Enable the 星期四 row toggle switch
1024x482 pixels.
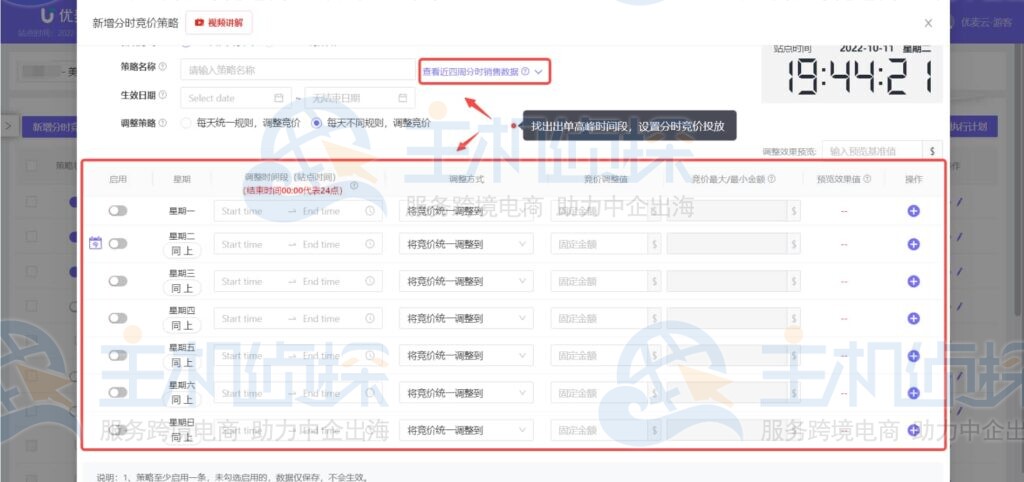[x=118, y=318]
